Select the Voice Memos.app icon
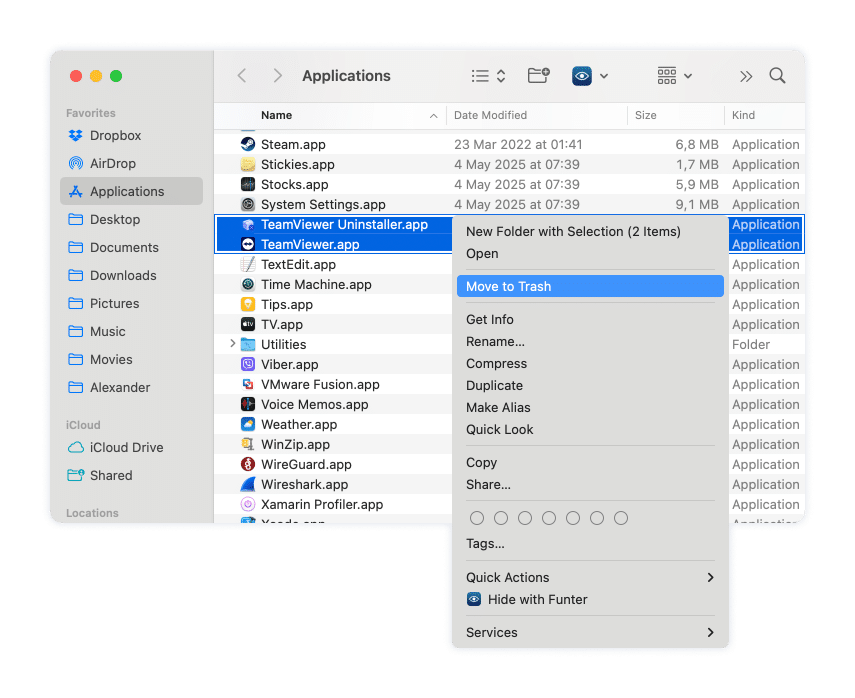The height and width of the screenshot is (698, 855). 248,404
